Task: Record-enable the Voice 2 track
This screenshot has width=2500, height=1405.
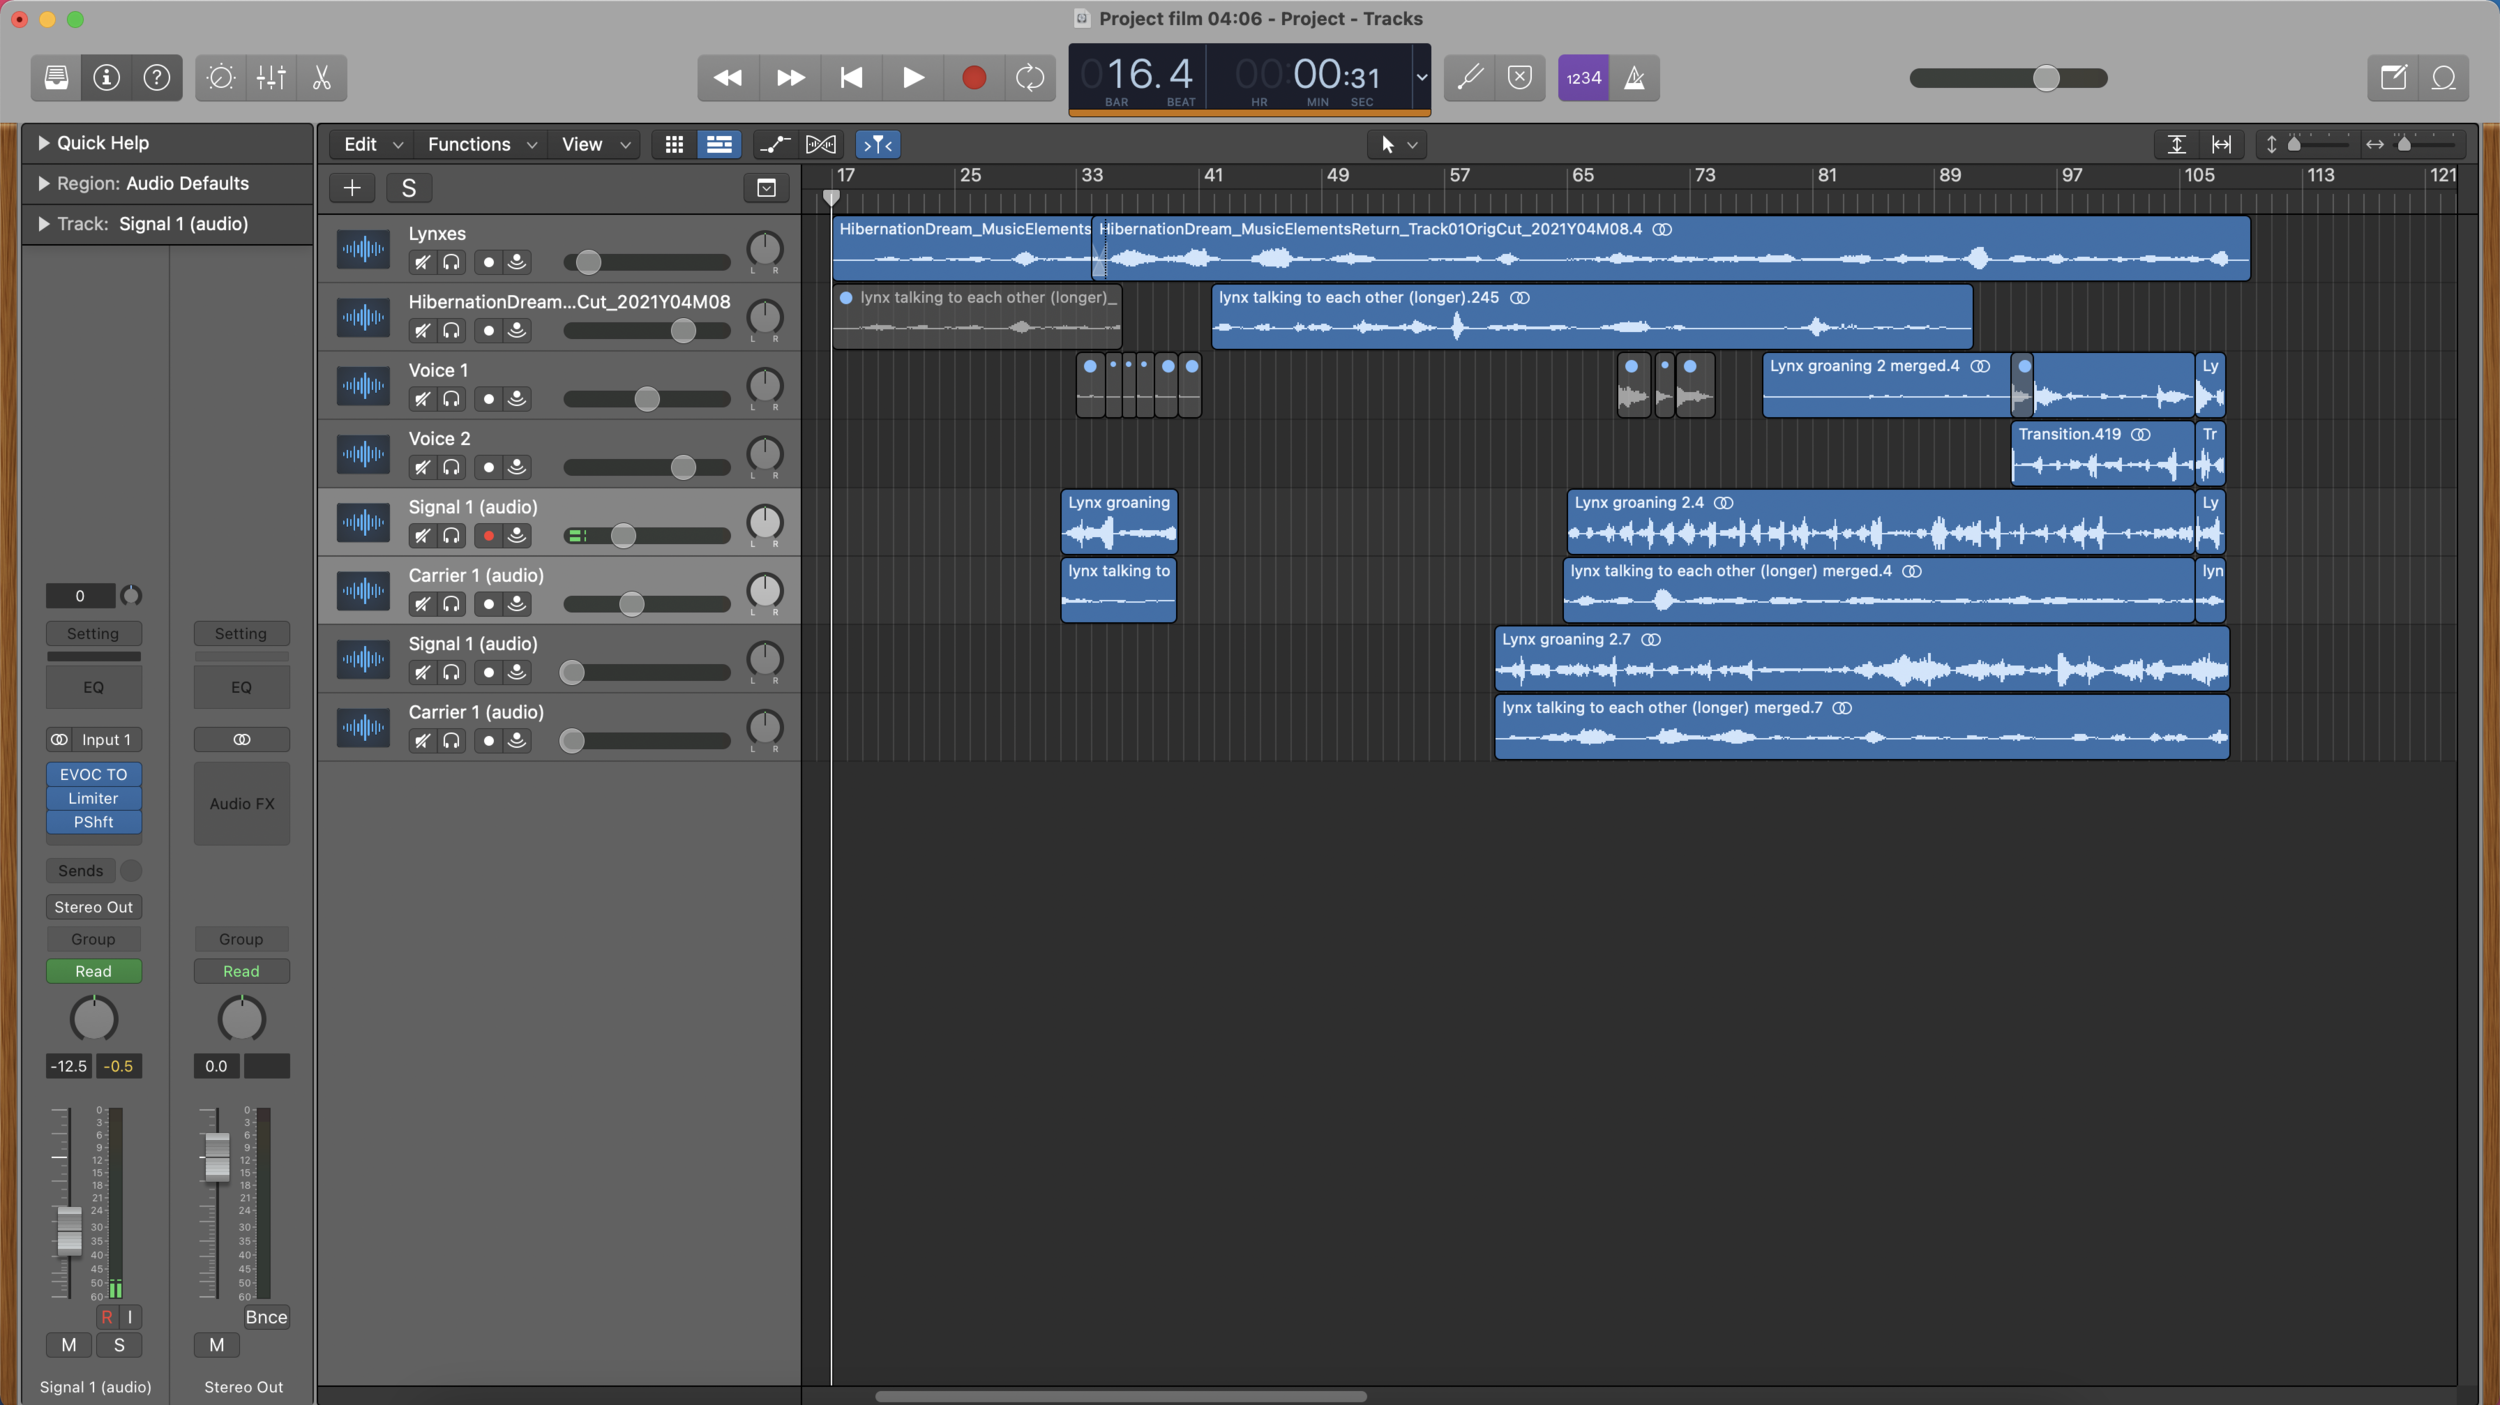Action: coord(488,467)
